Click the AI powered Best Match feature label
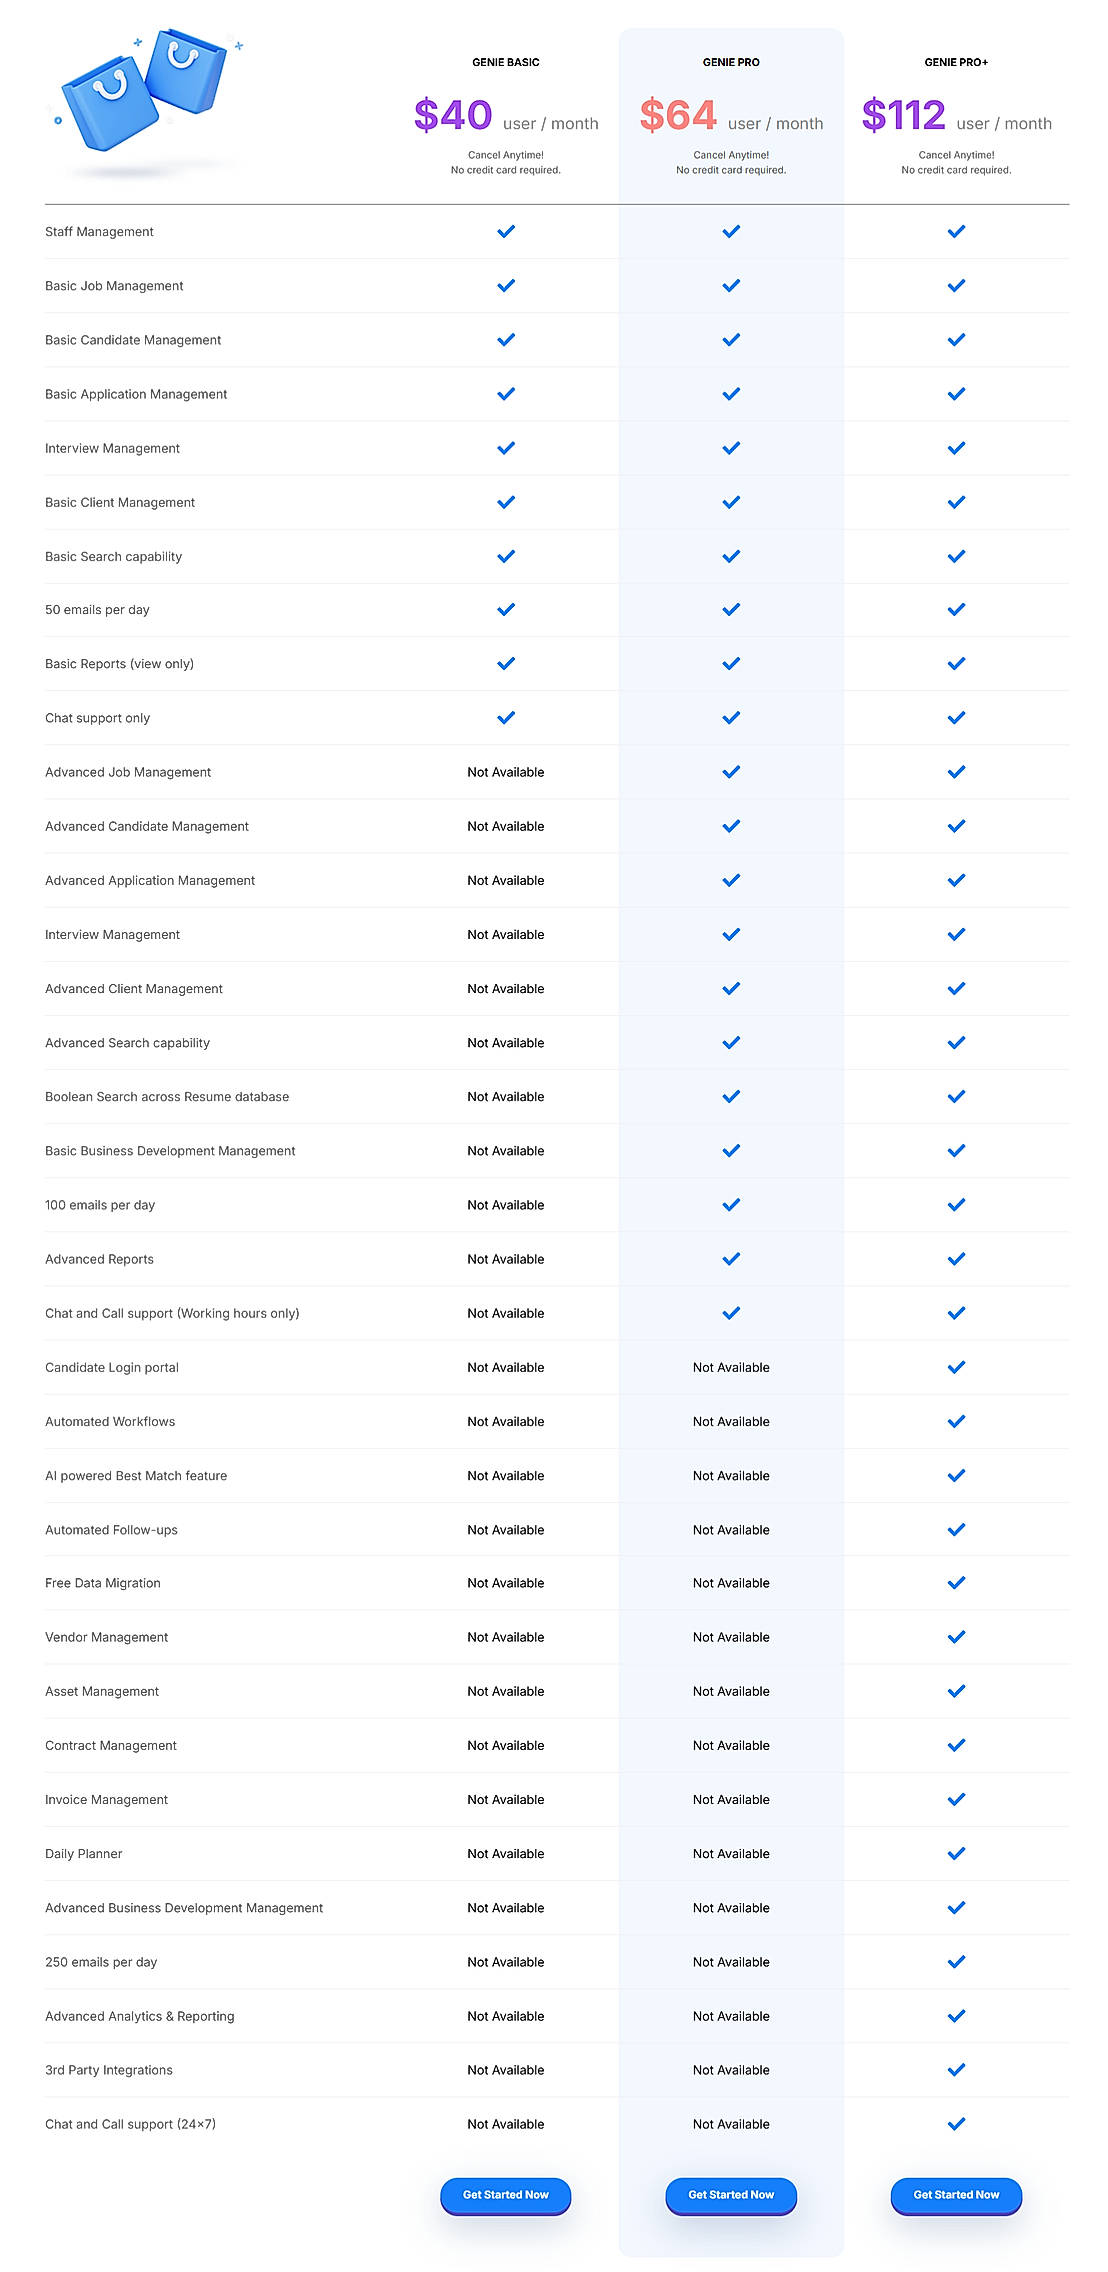The image size is (1108, 2272). (x=136, y=1475)
